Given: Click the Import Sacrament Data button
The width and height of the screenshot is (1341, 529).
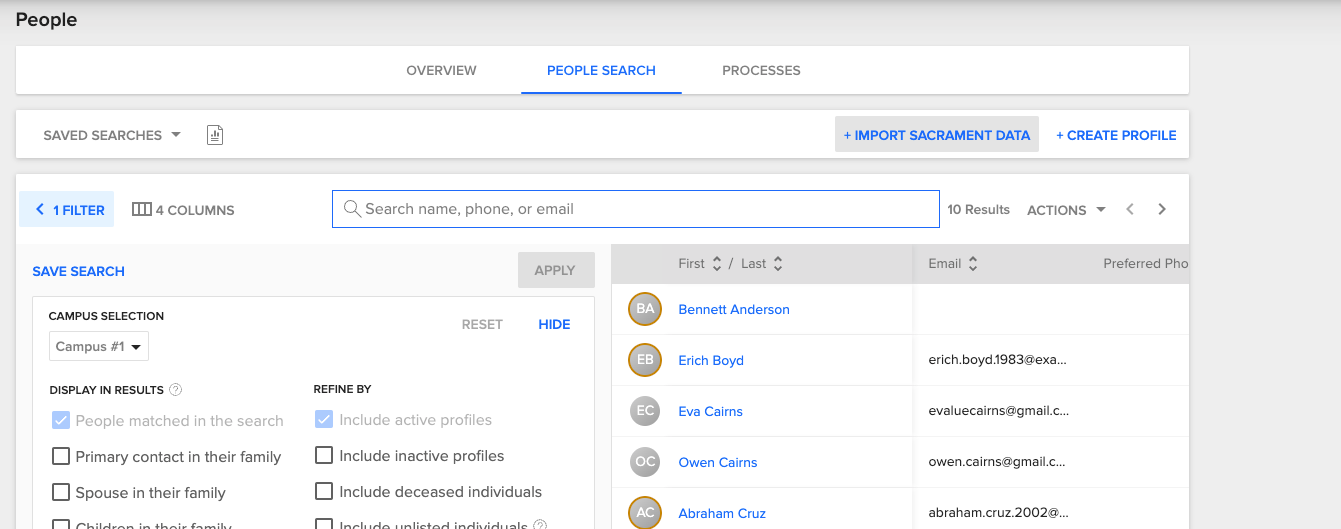Looking at the screenshot, I should 936,135.
